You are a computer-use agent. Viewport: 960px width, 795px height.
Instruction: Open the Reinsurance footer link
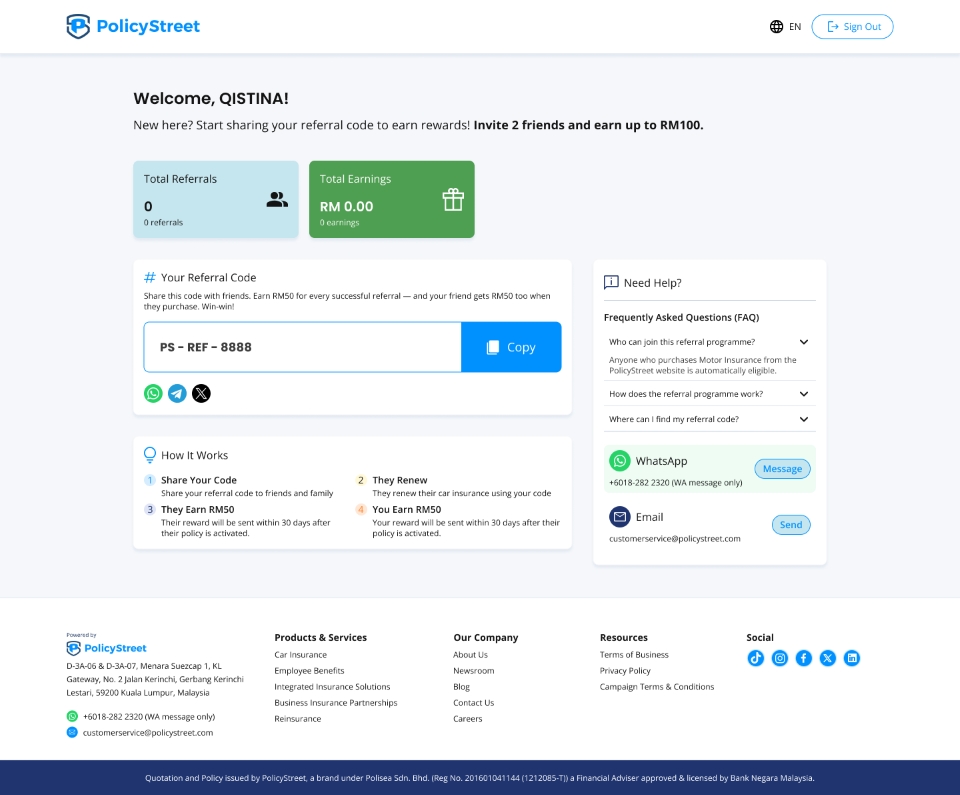pyautogui.click(x=298, y=718)
